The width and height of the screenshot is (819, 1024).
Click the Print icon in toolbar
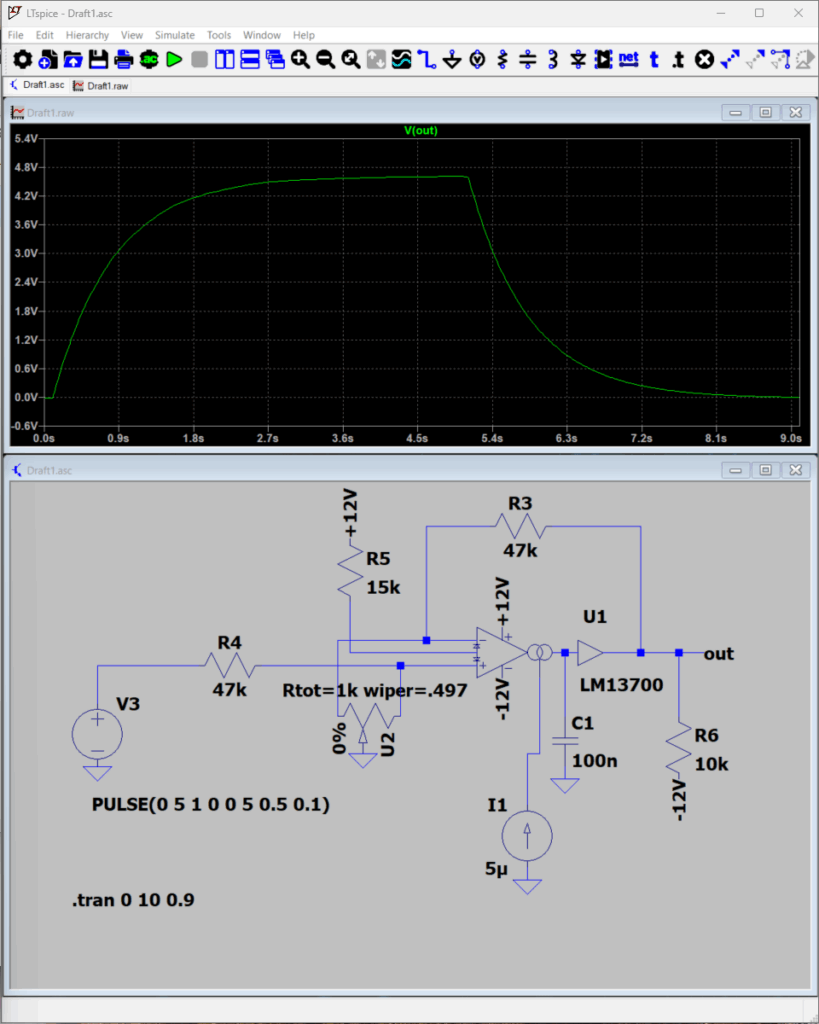click(124, 60)
